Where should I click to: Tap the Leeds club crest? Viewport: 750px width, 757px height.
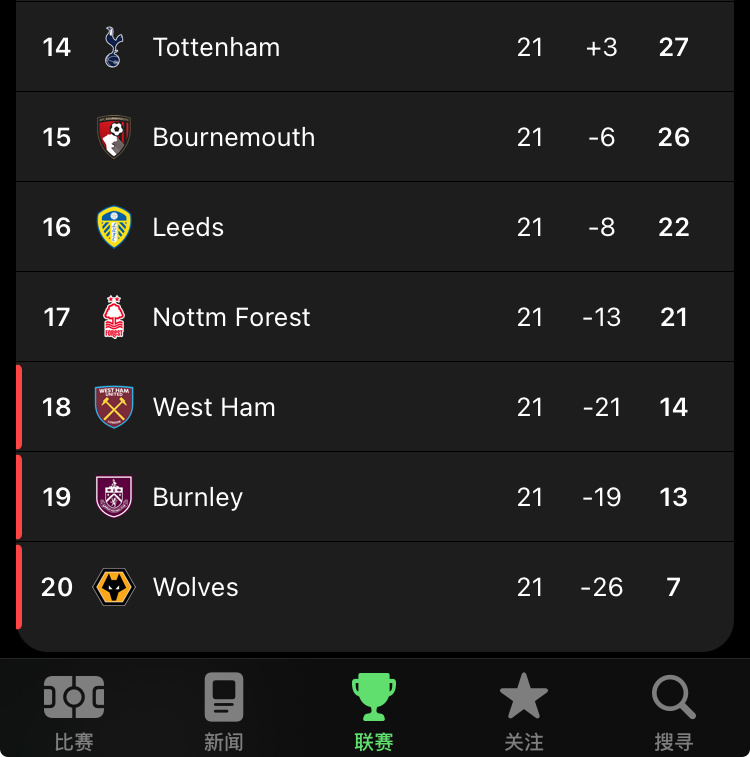coord(114,227)
